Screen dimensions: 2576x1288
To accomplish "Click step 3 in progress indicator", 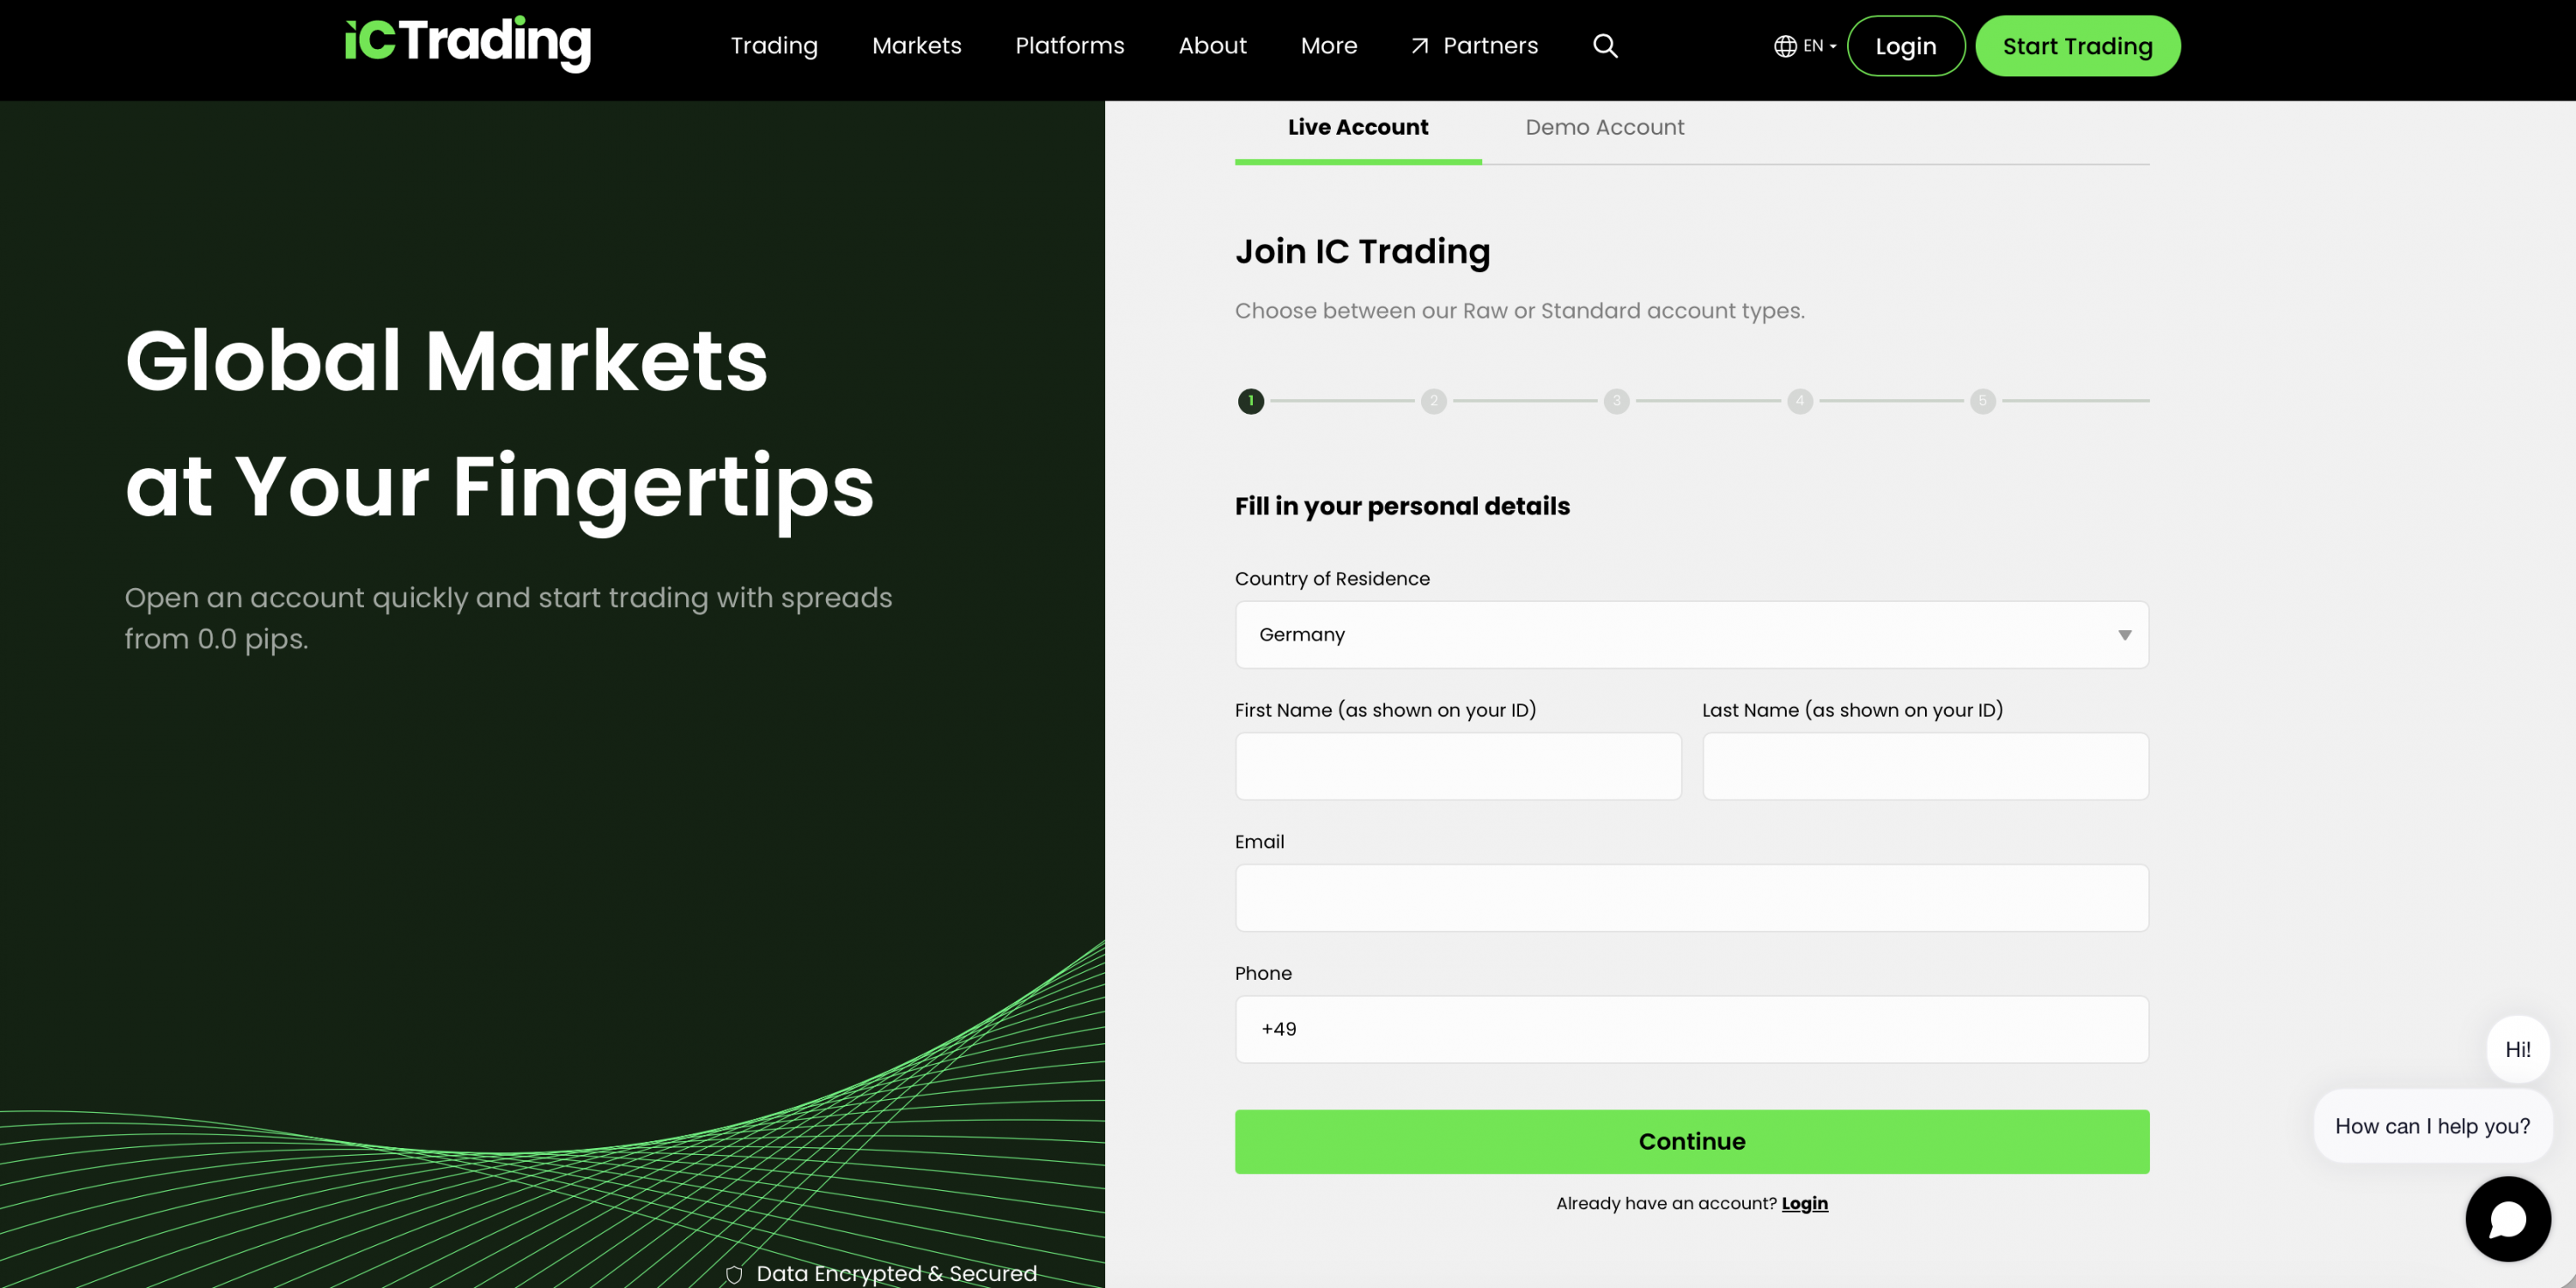I will tap(1617, 402).
